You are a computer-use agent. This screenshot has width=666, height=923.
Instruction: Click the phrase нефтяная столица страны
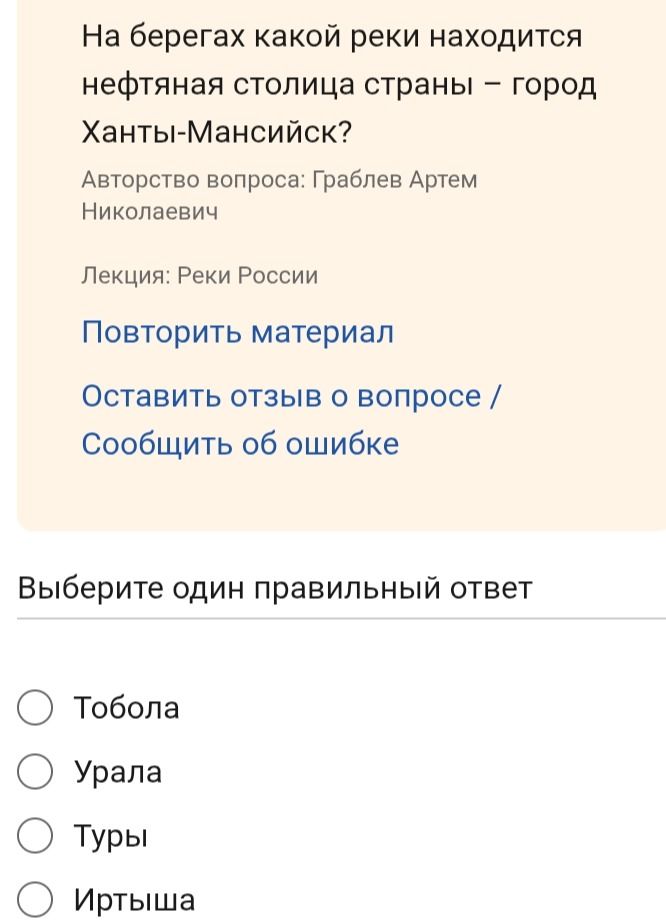(277, 85)
